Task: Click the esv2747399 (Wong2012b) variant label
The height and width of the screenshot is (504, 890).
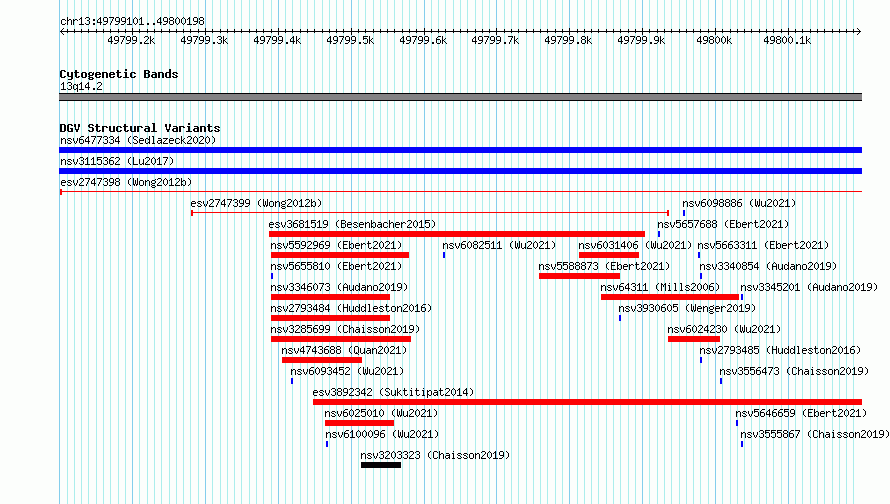Action: point(256,203)
